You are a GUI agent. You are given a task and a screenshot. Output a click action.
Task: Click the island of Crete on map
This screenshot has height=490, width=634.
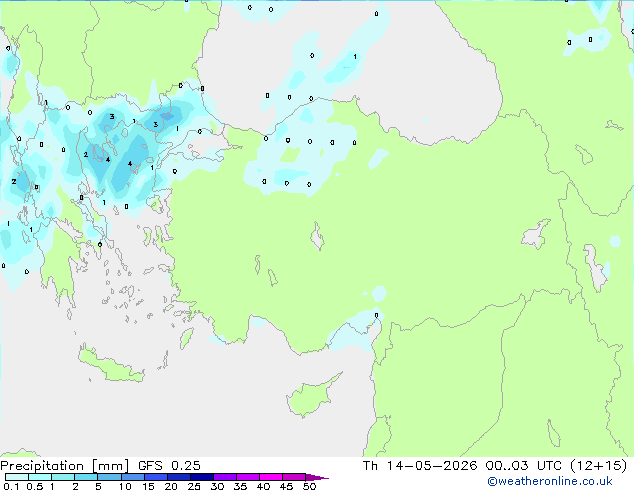coord(110,365)
